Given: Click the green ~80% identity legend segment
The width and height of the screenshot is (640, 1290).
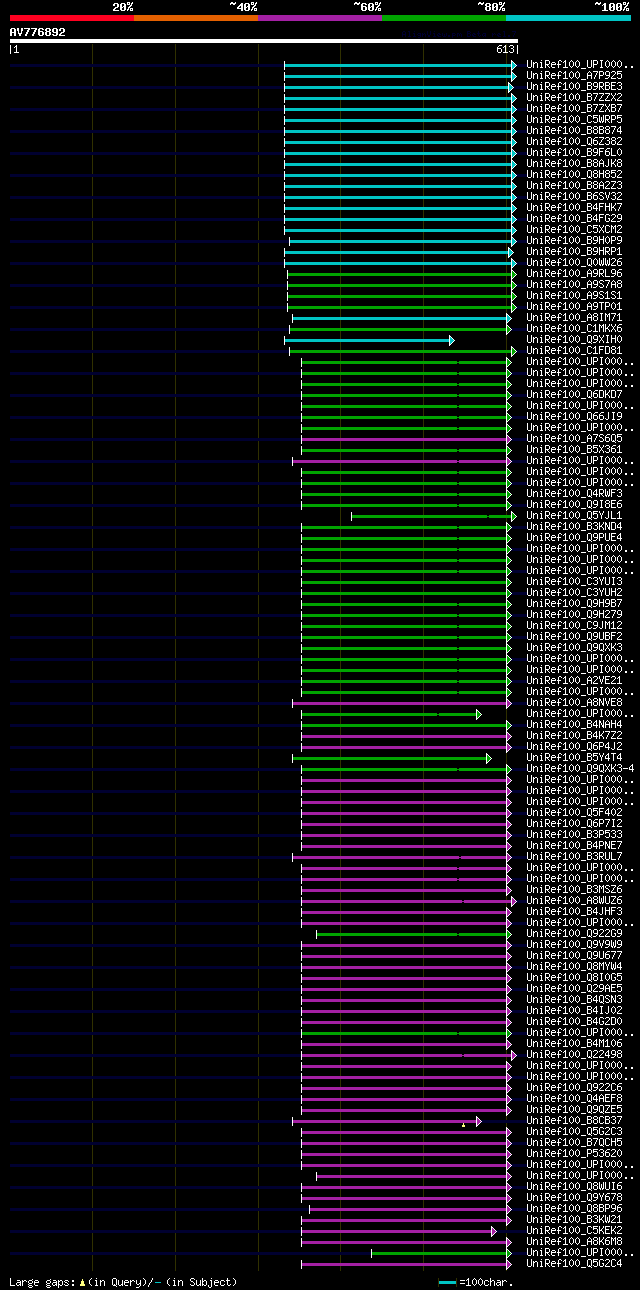Looking at the screenshot, I should coord(444,17).
